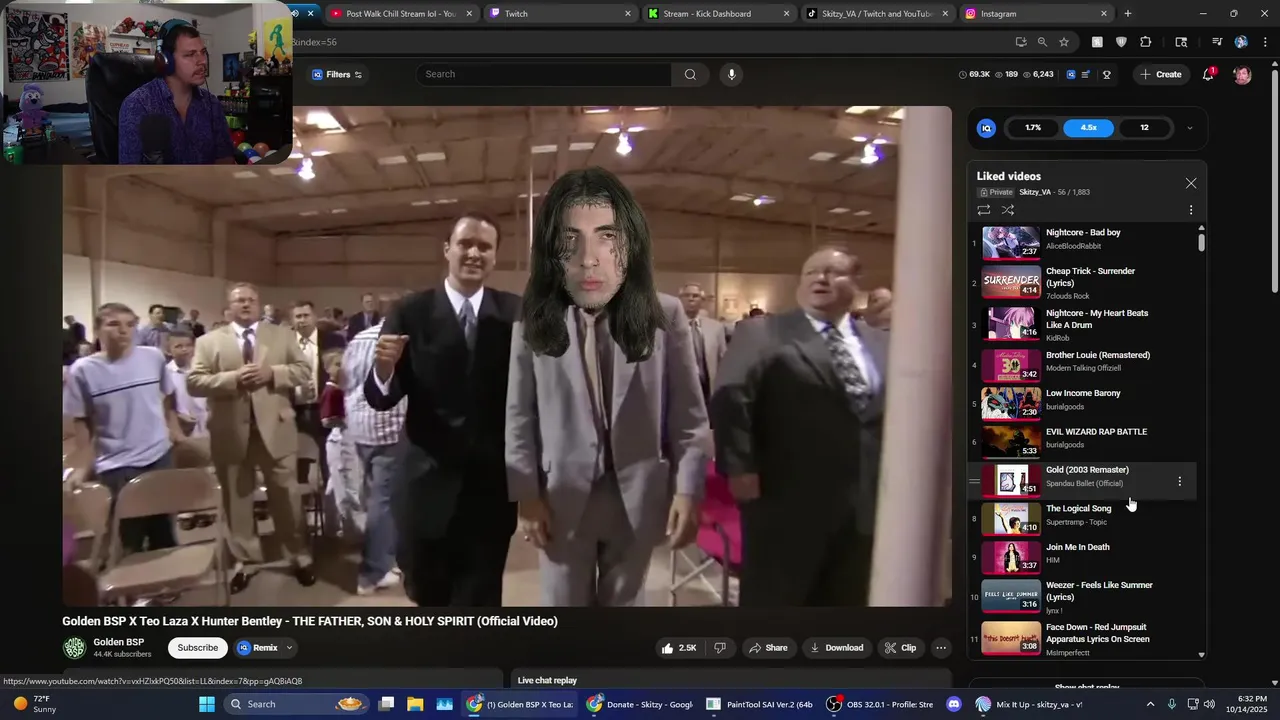Like the video with thumbs up
The width and height of the screenshot is (1280, 720).
pos(678,648)
